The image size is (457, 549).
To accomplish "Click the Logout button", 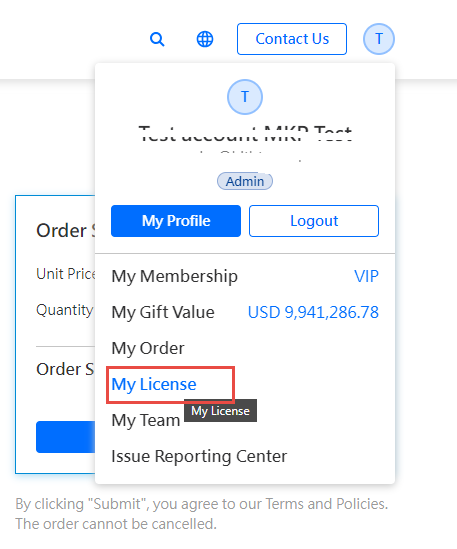I will click(314, 221).
